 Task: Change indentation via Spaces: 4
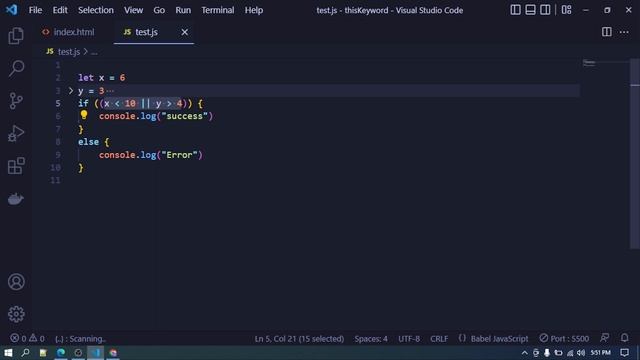click(x=371, y=338)
